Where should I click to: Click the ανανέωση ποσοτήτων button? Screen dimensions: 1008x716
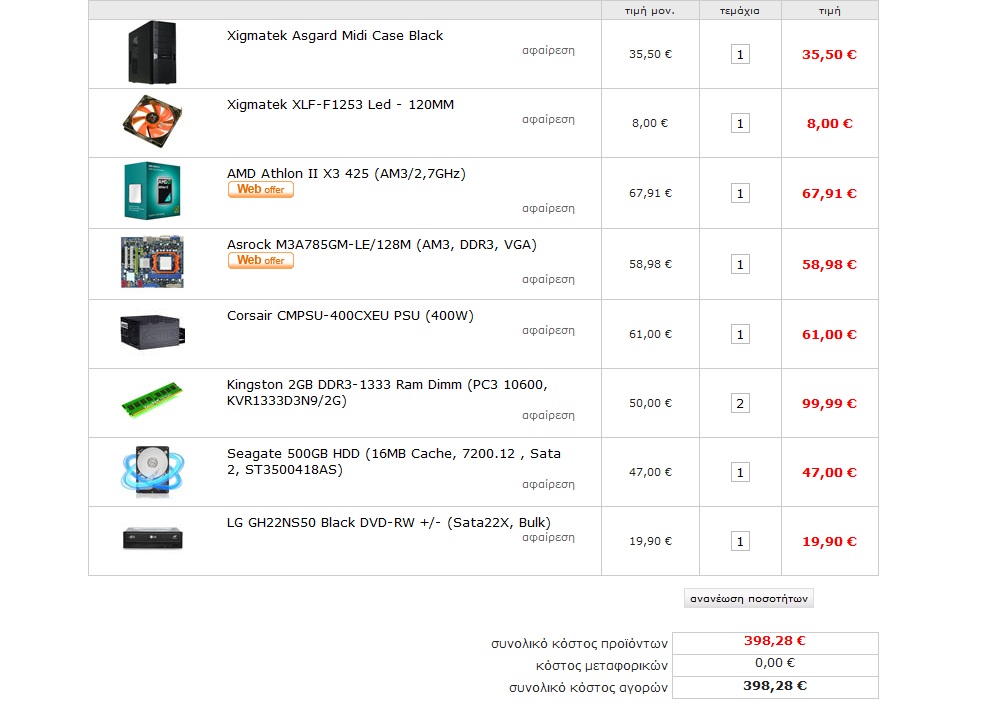(x=749, y=598)
